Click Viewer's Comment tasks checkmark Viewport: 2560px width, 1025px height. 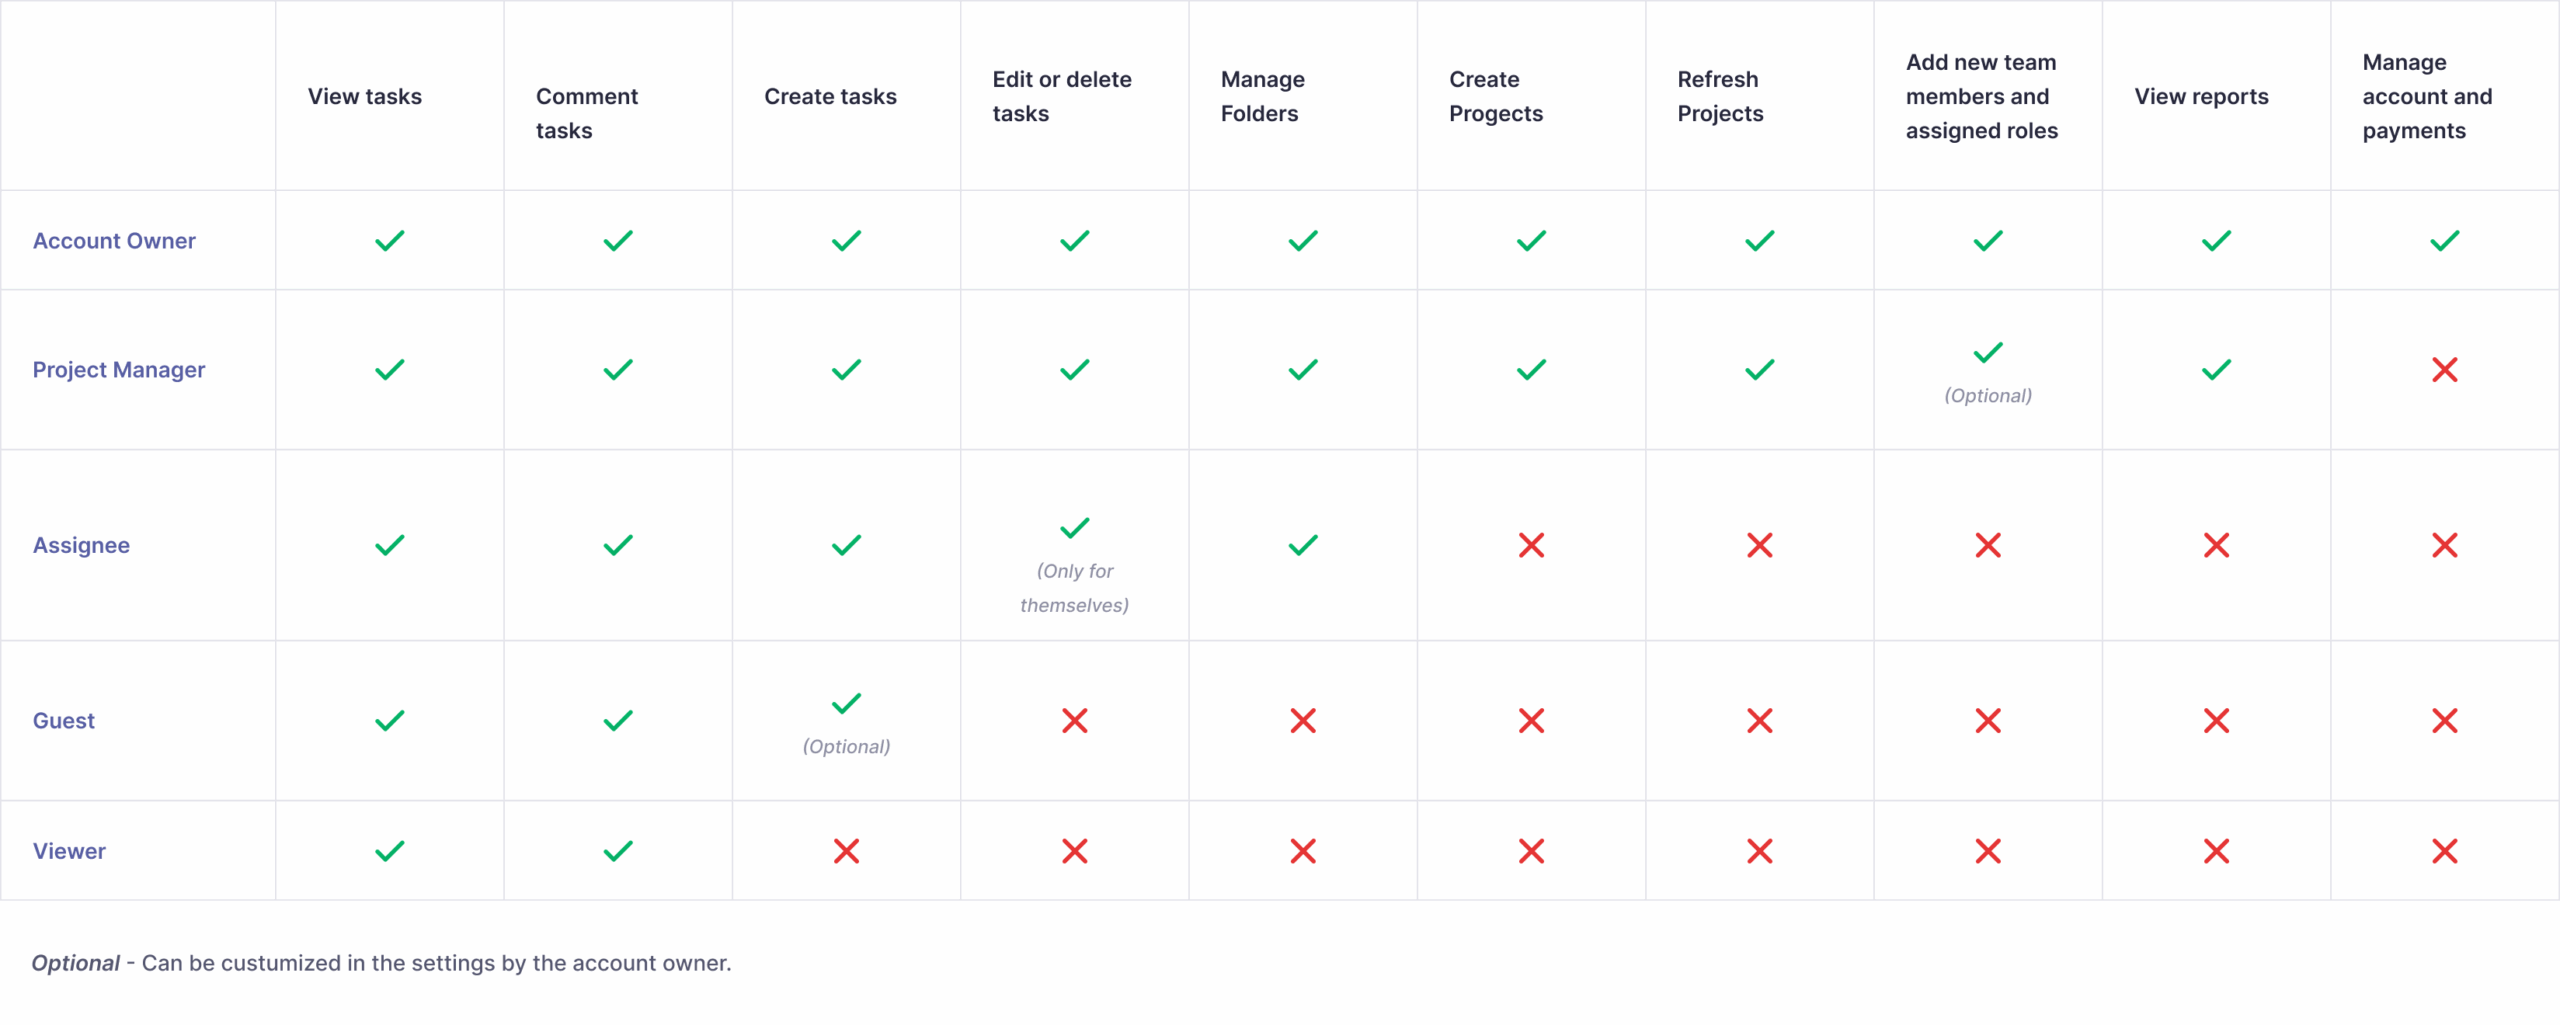click(x=618, y=851)
